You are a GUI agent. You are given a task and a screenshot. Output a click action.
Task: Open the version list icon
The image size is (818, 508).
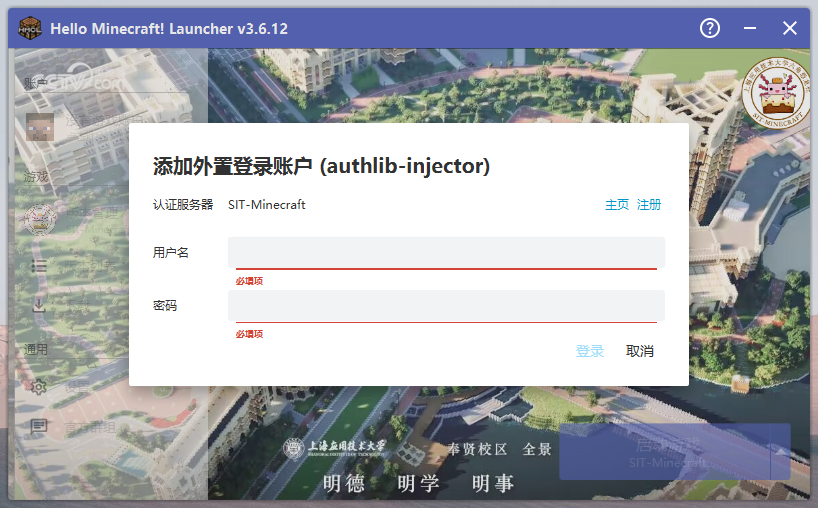click(39, 265)
